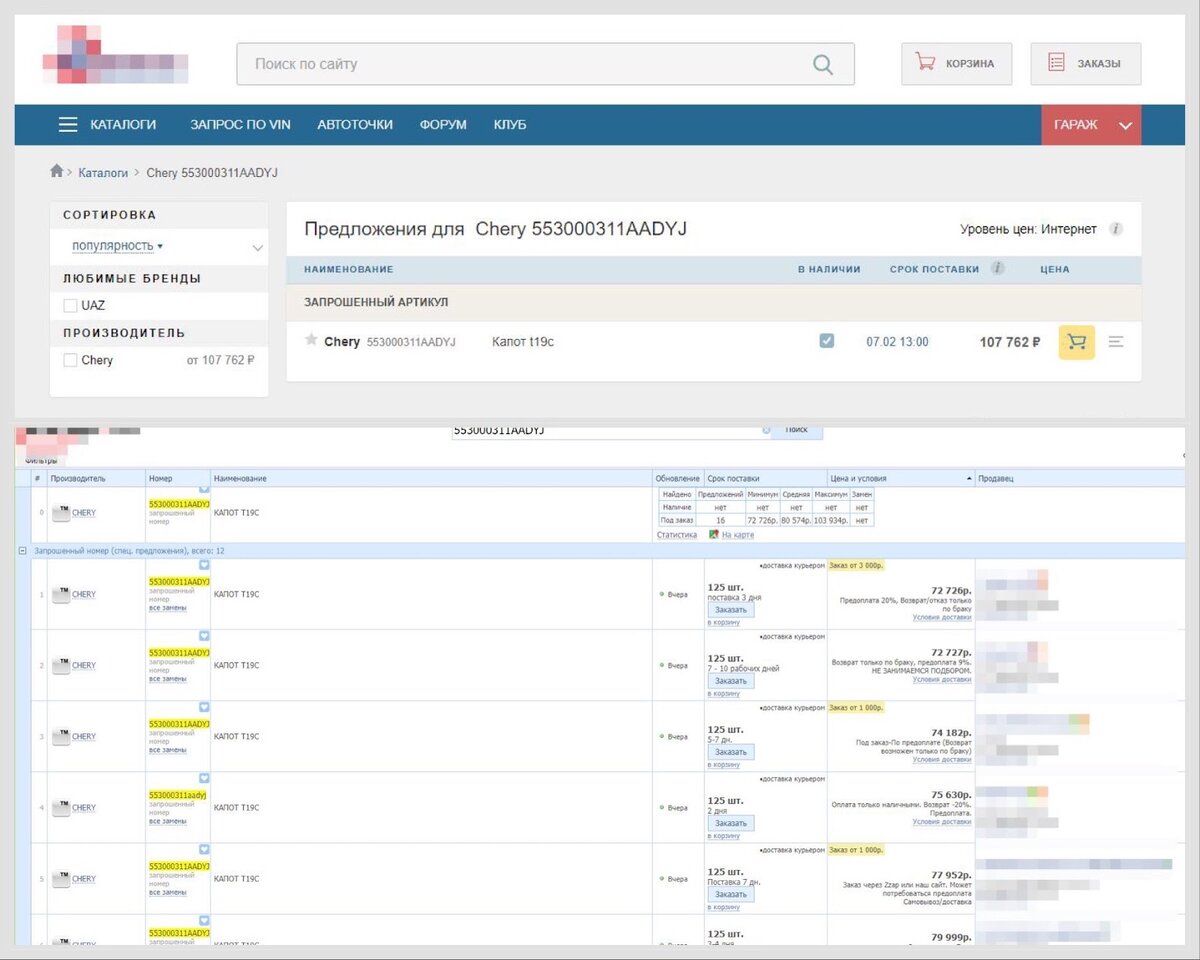The height and width of the screenshot is (960, 1200).
Task: Click Заказать for the 77 952р. offer
Action: click(731, 894)
